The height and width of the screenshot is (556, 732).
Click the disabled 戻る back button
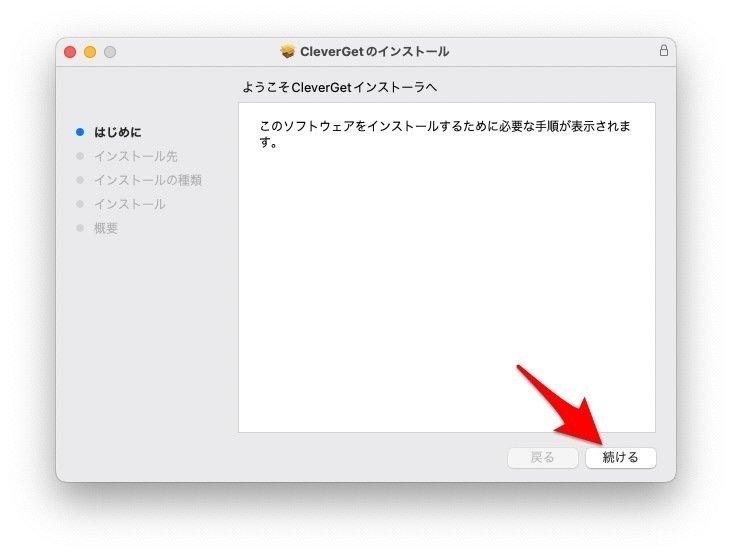click(542, 457)
